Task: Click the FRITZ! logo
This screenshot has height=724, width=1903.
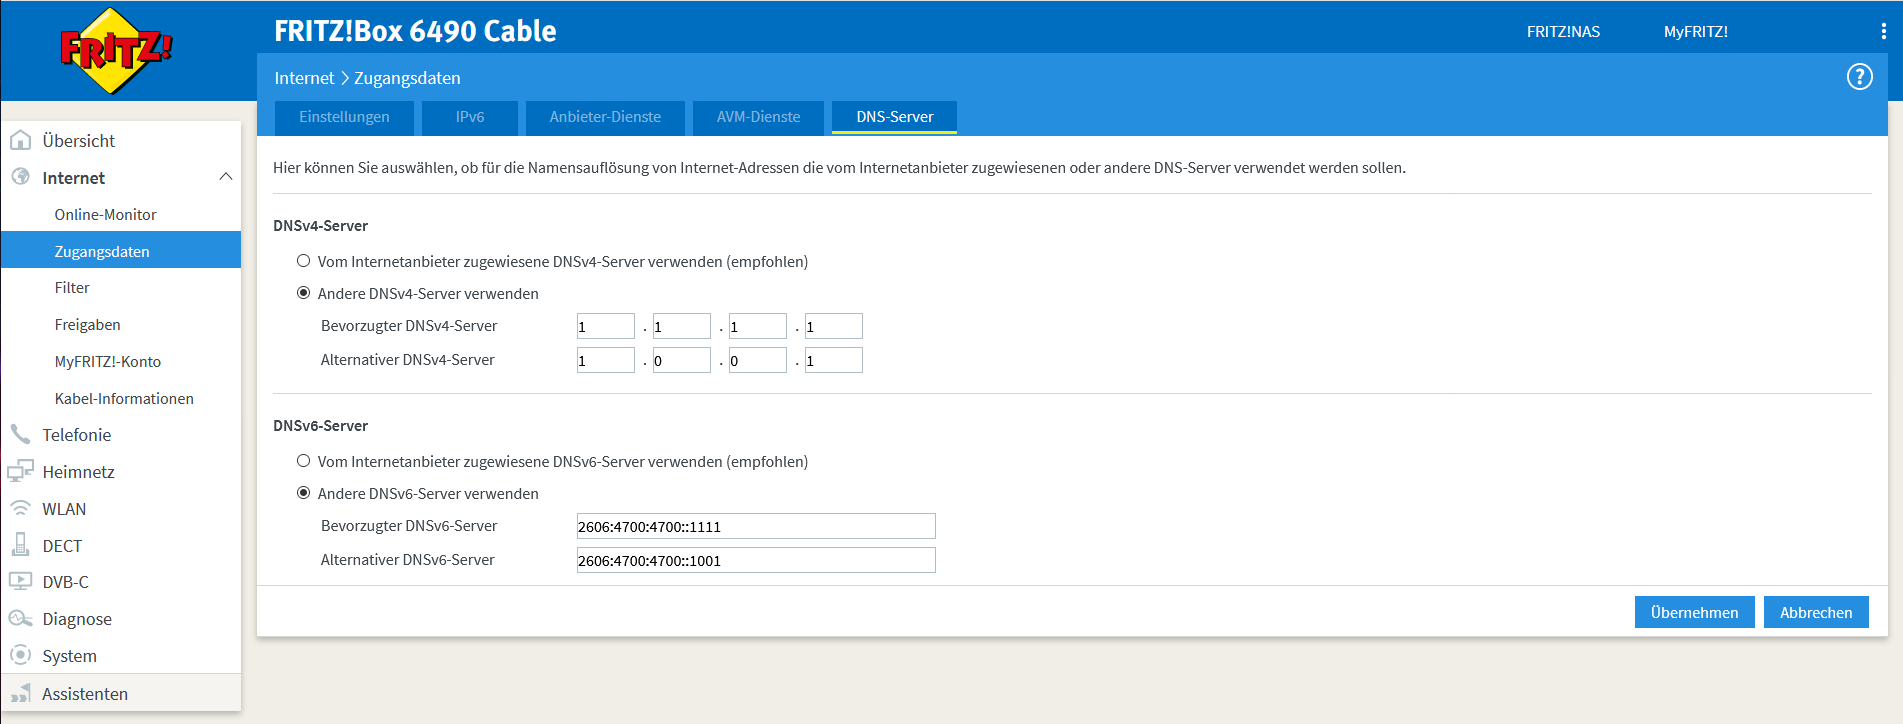Action: tap(116, 51)
